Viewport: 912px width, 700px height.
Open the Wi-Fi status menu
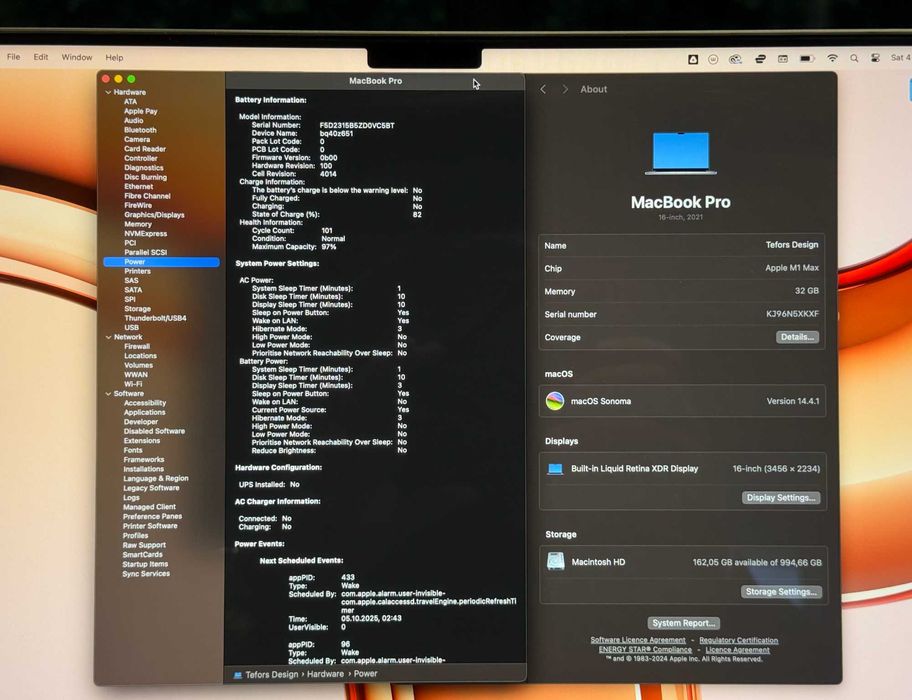pyautogui.click(x=832, y=58)
